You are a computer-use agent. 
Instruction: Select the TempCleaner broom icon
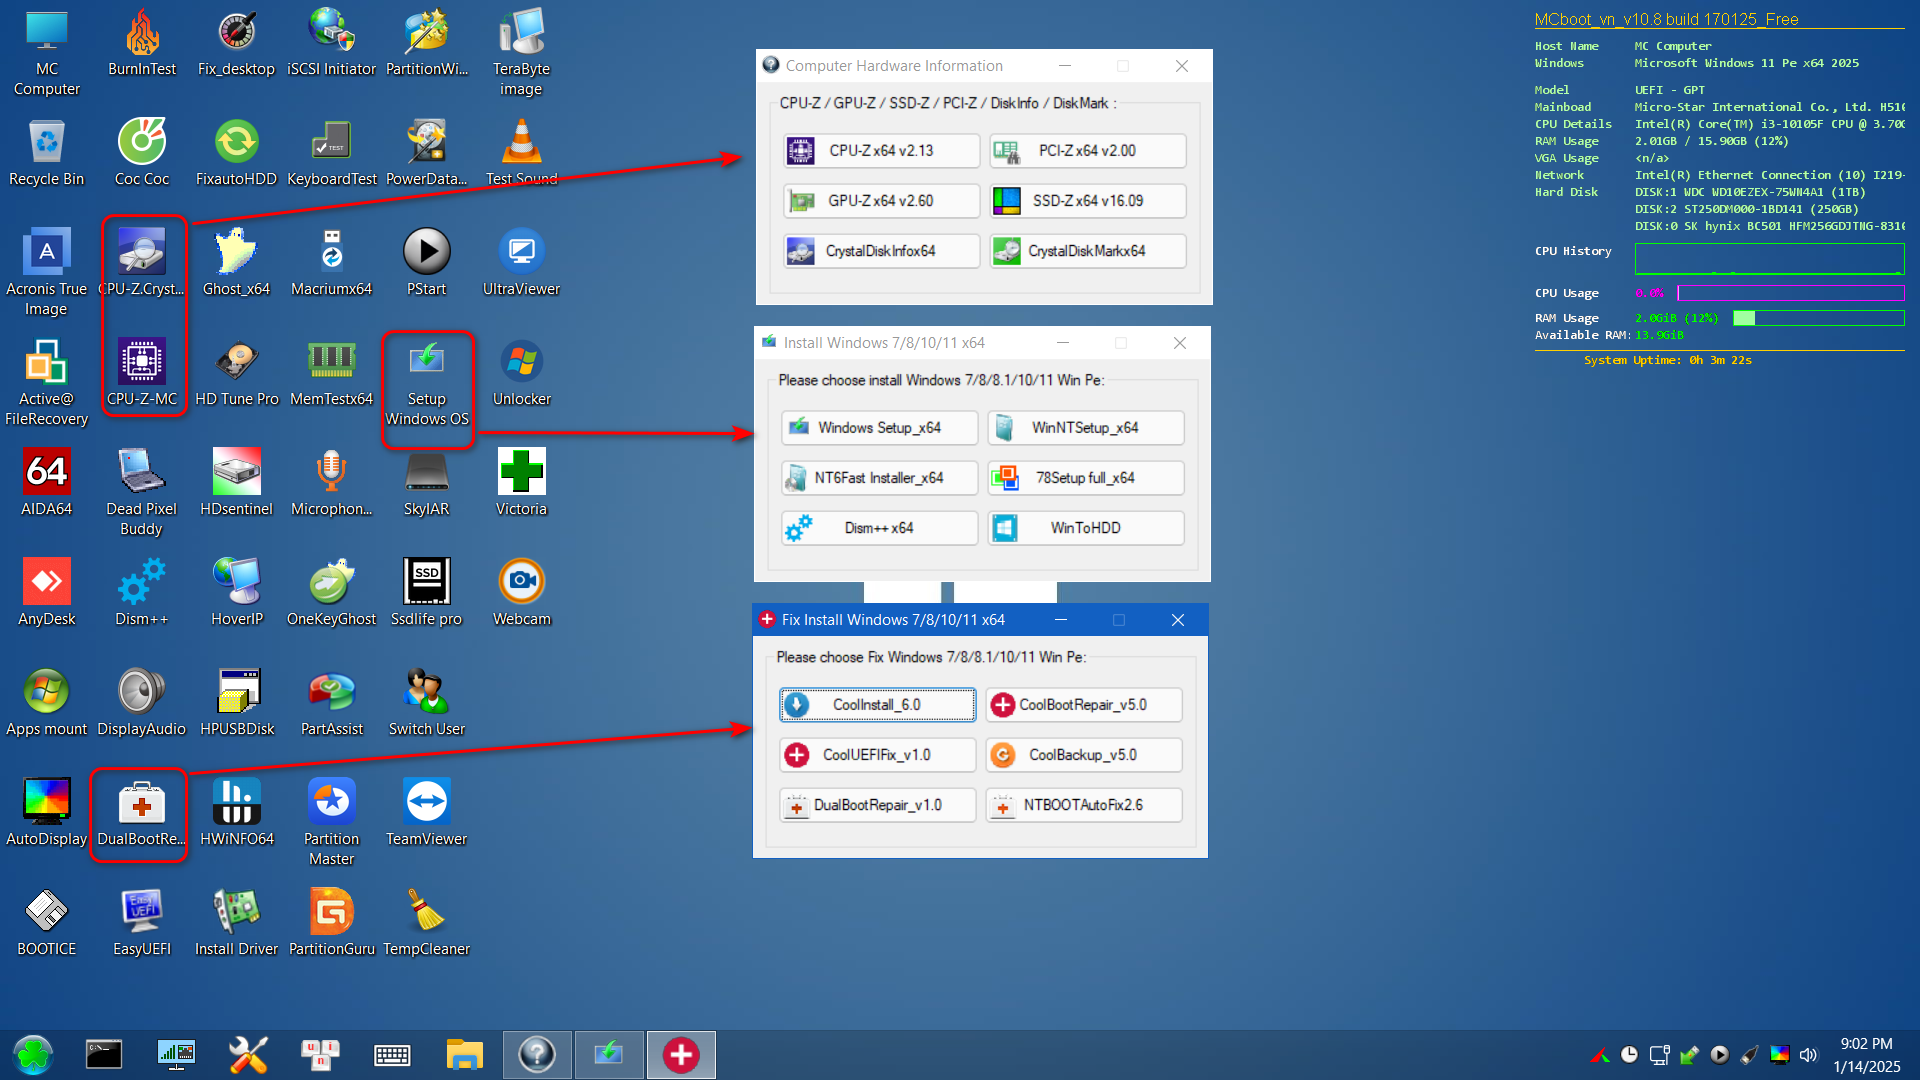426,912
